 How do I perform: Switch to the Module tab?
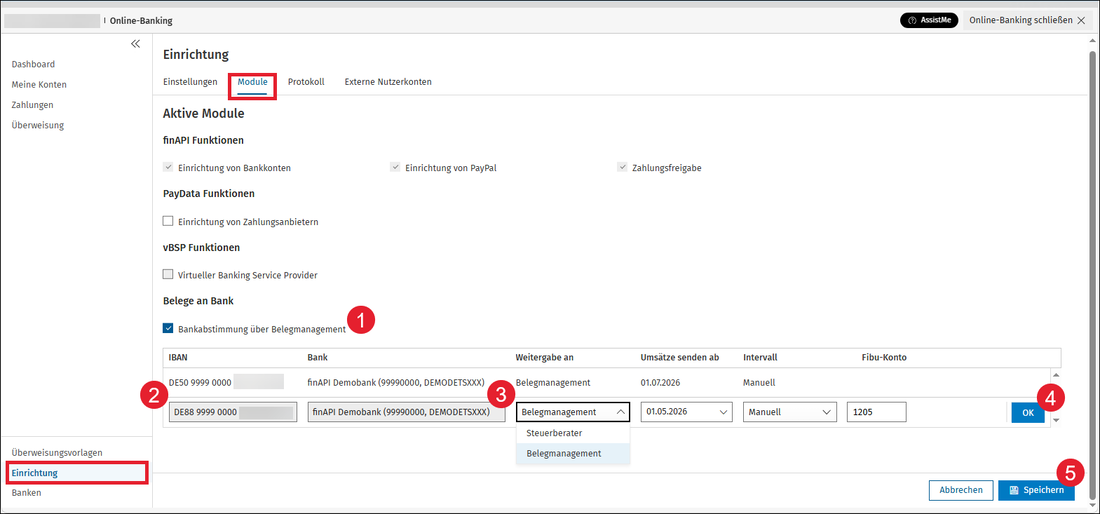[252, 82]
